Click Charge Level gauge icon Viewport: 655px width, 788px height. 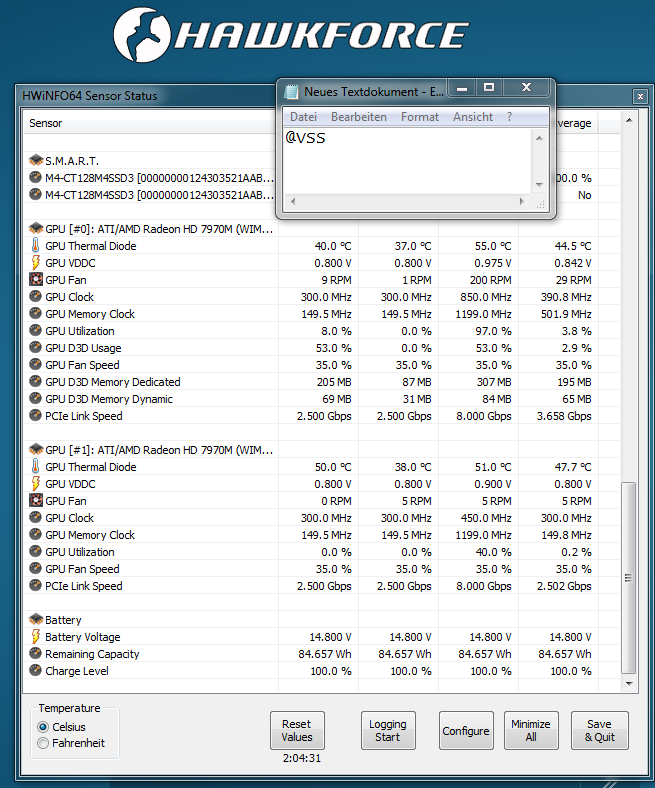tap(35, 670)
